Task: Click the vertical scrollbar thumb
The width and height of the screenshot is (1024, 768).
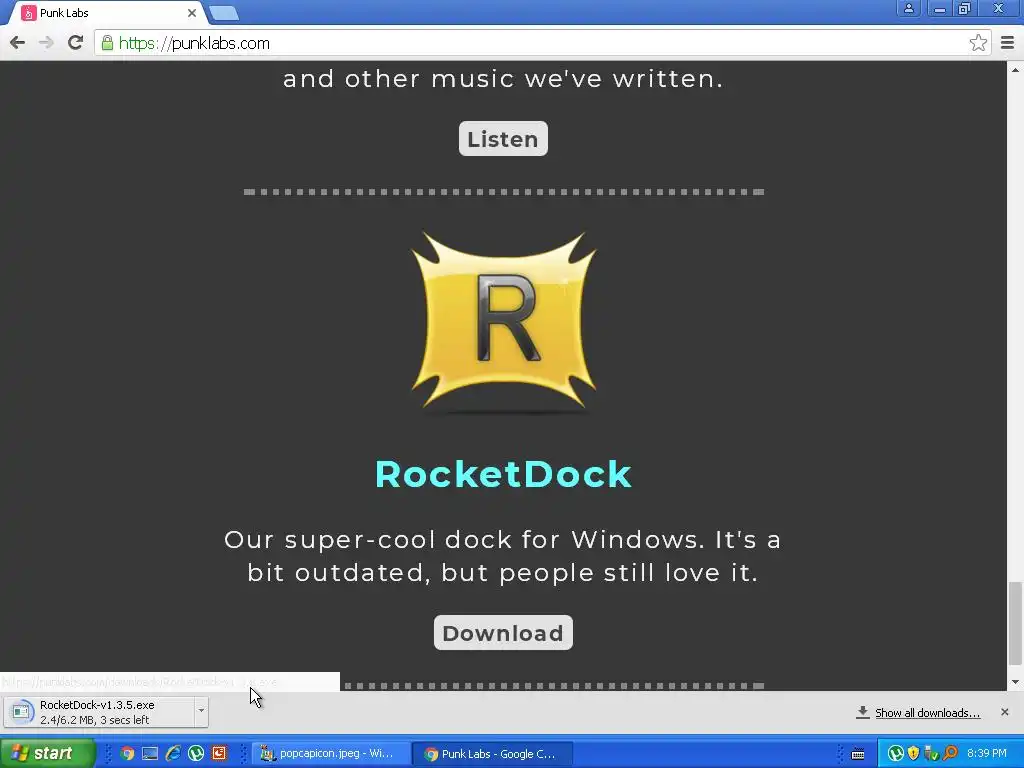Action: tap(1015, 623)
